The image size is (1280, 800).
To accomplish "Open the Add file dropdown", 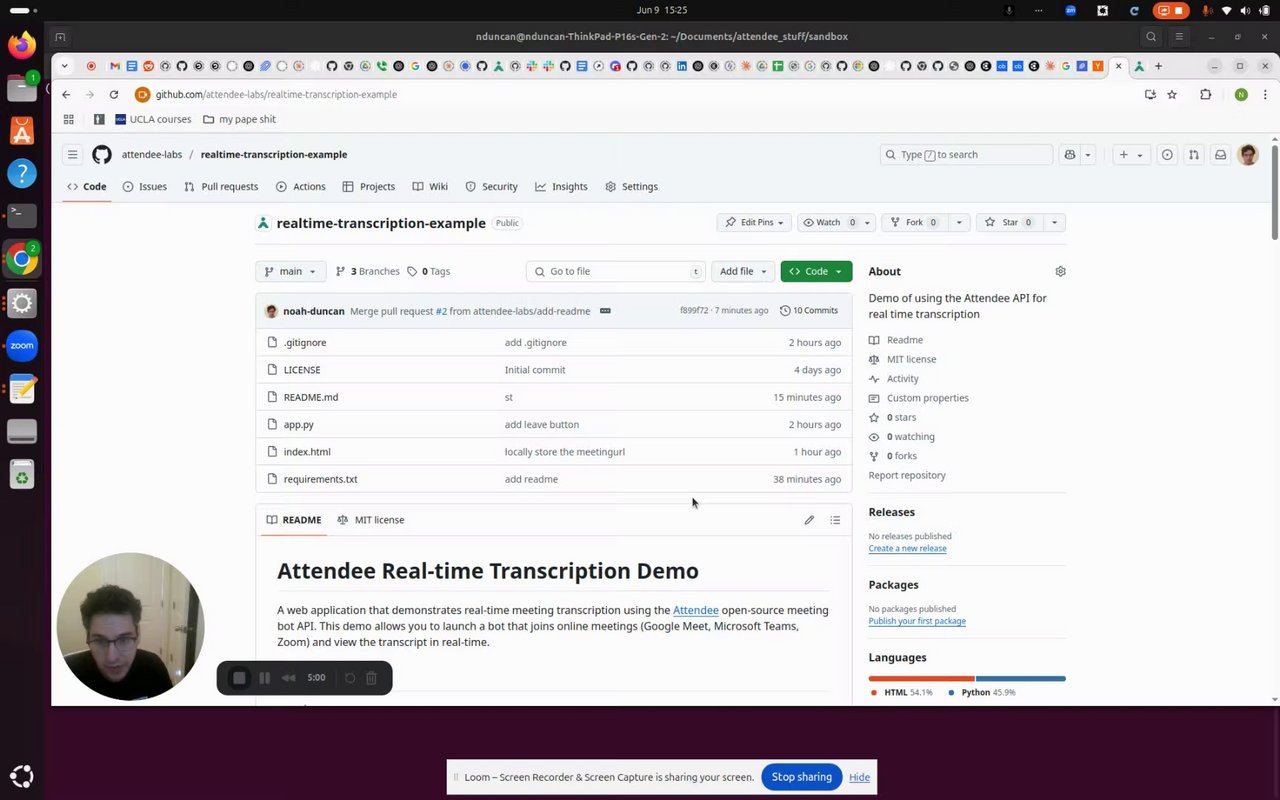I will pos(743,271).
